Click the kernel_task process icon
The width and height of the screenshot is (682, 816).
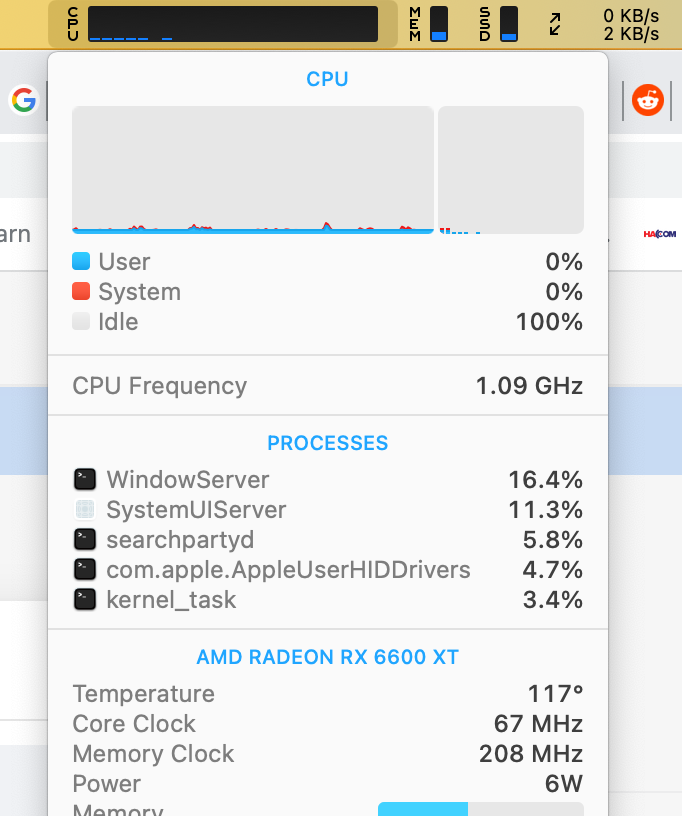(85, 600)
